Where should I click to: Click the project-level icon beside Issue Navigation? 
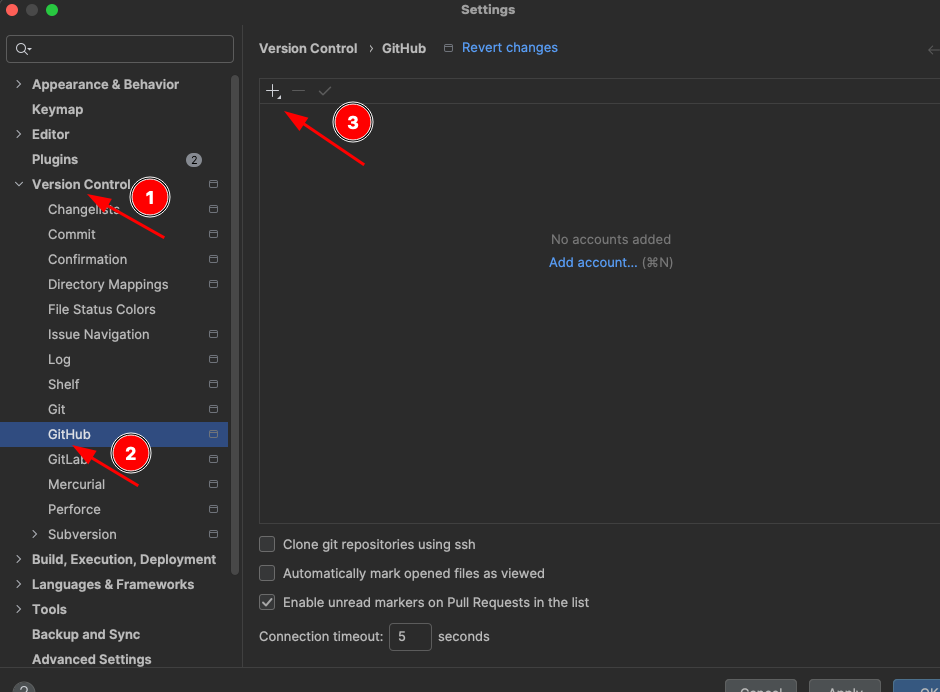pyautogui.click(x=213, y=334)
